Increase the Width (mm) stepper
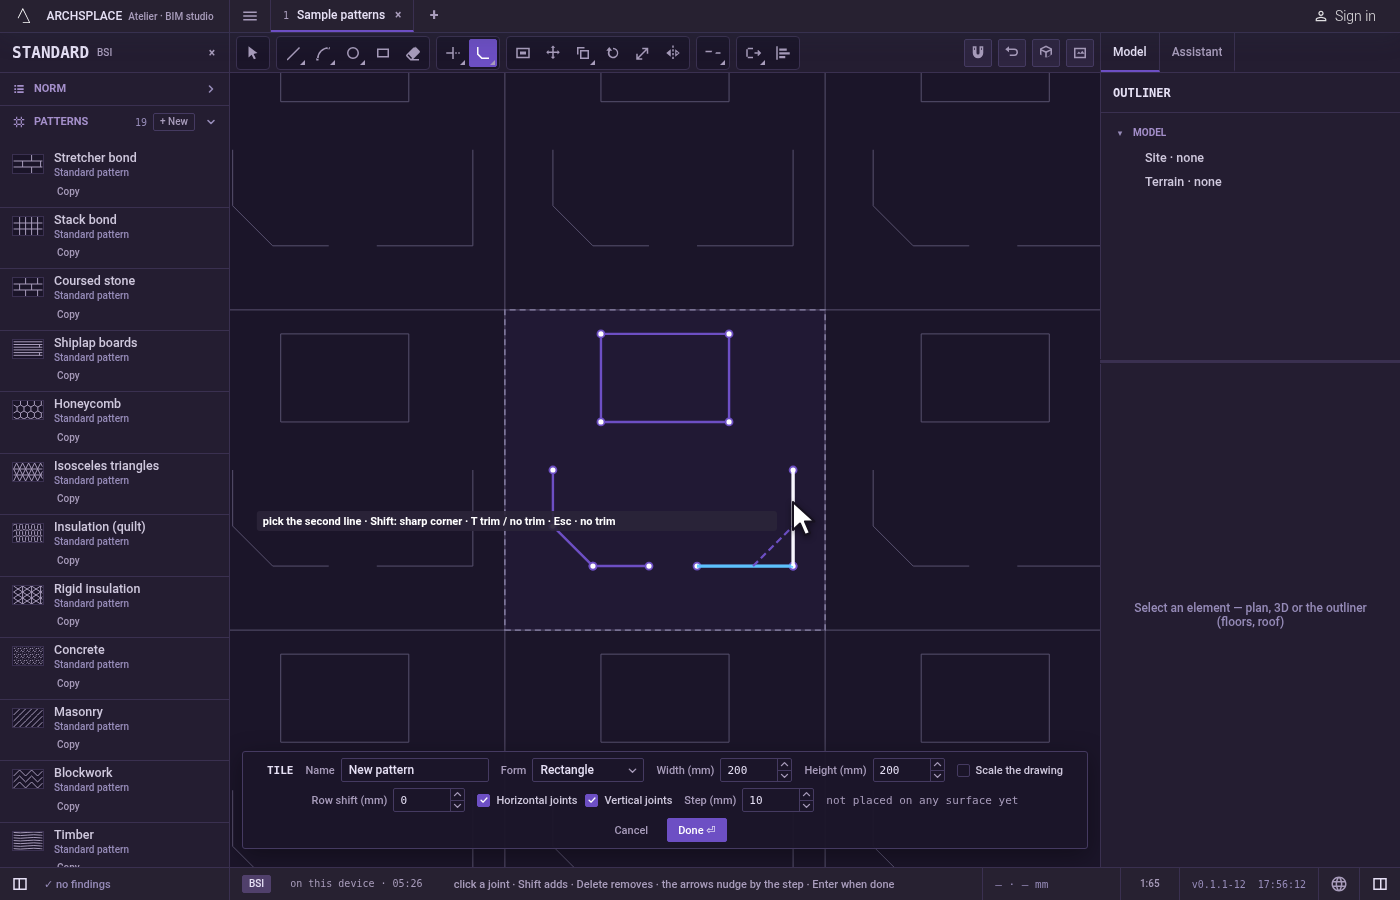This screenshot has height=900, width=1400. (784, 765)
